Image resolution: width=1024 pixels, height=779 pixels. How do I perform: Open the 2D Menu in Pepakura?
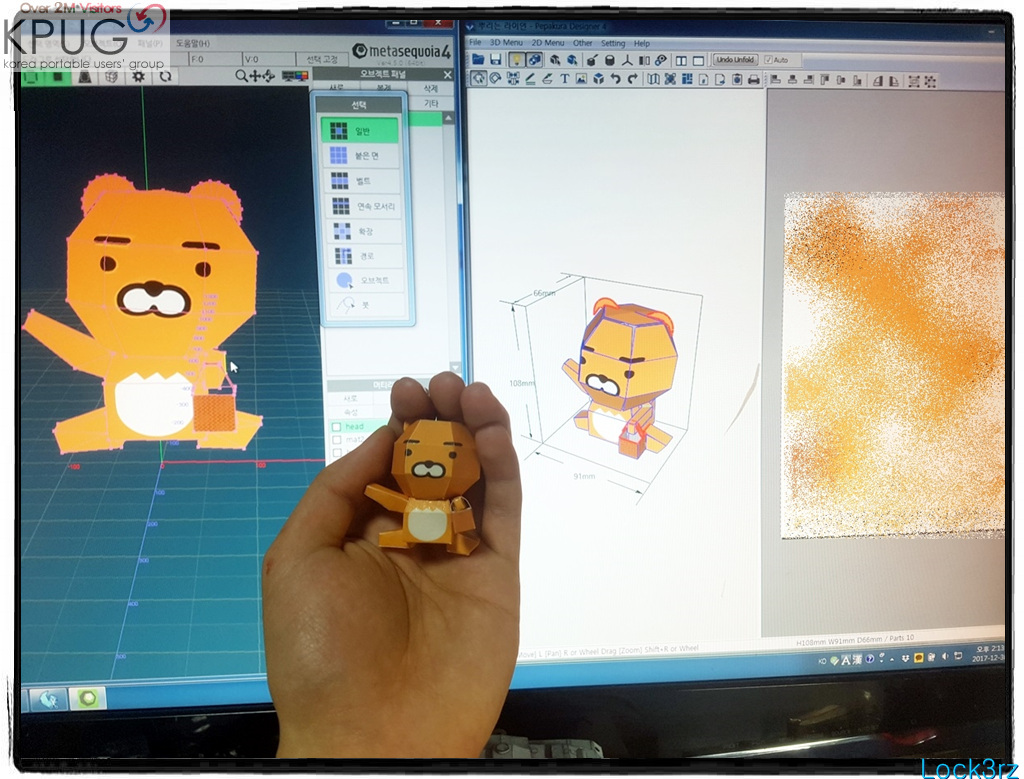click(547, 42)
